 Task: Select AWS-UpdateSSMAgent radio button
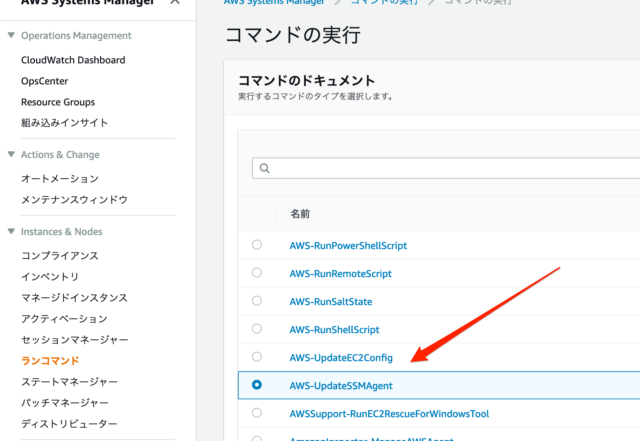point(257,385)
